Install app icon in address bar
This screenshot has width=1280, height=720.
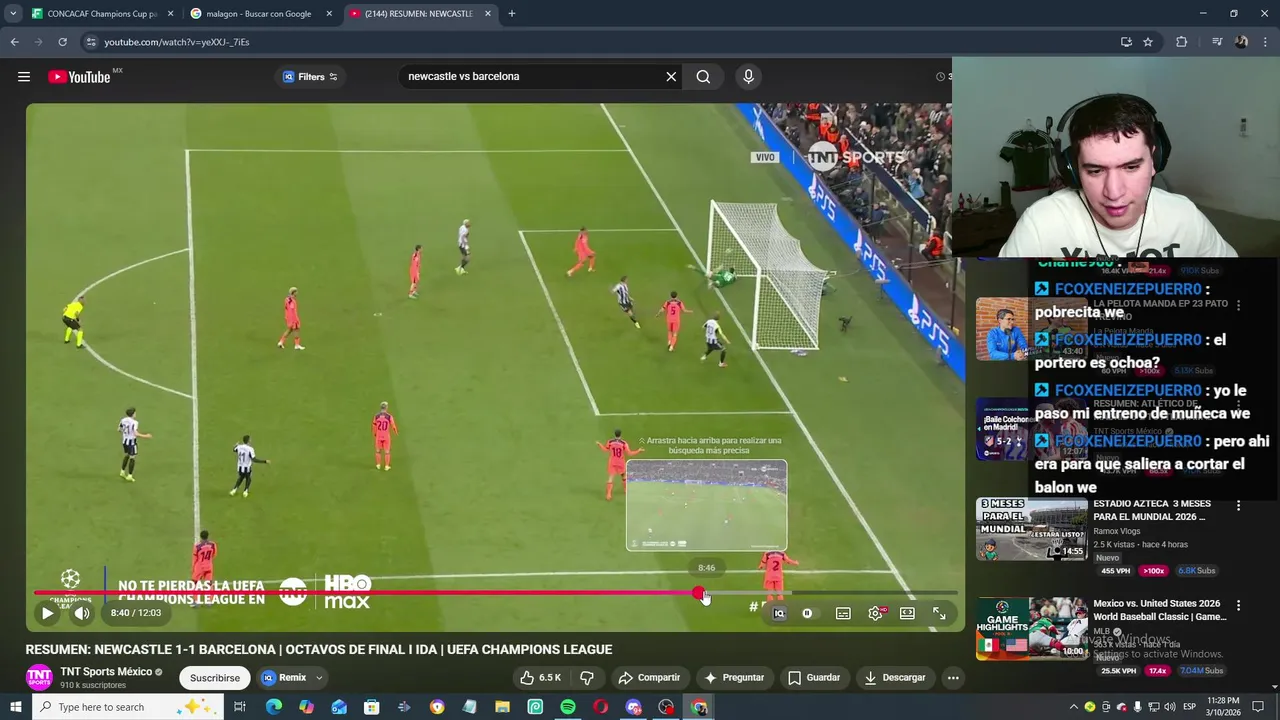(1126, 42)
